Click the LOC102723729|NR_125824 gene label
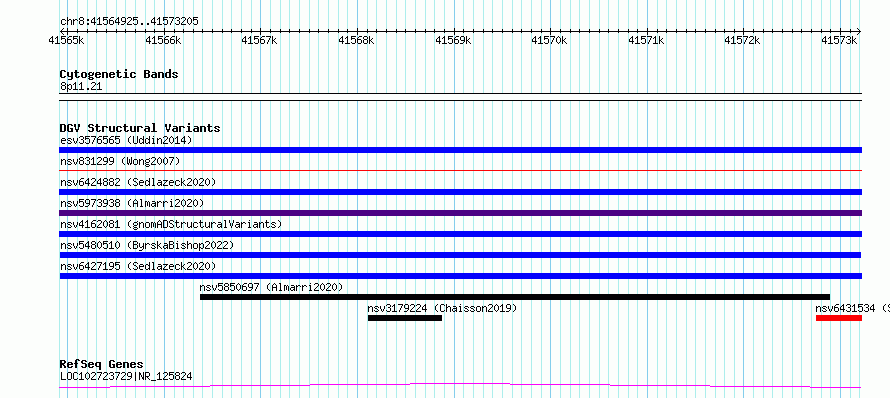Viewport: 890px width, 398px height. pyautogui.click(x=126, y=376)
